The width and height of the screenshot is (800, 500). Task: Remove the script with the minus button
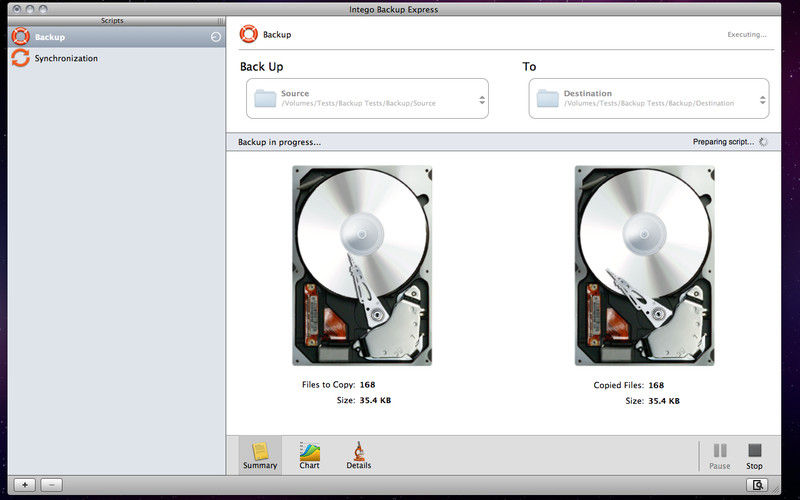pos(52,485)
